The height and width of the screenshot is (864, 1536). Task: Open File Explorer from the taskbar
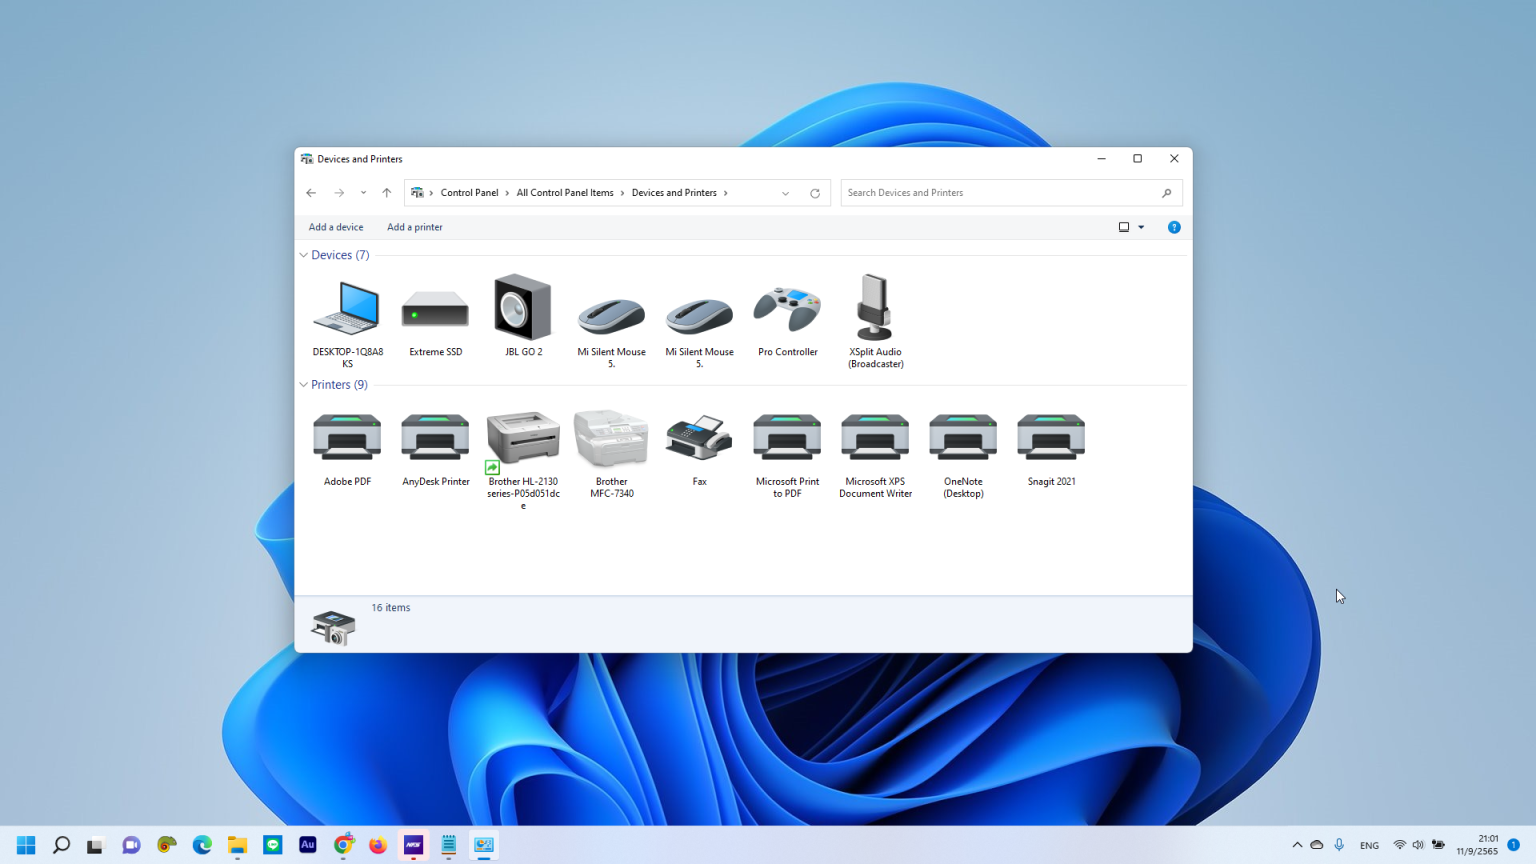point(237,845)
